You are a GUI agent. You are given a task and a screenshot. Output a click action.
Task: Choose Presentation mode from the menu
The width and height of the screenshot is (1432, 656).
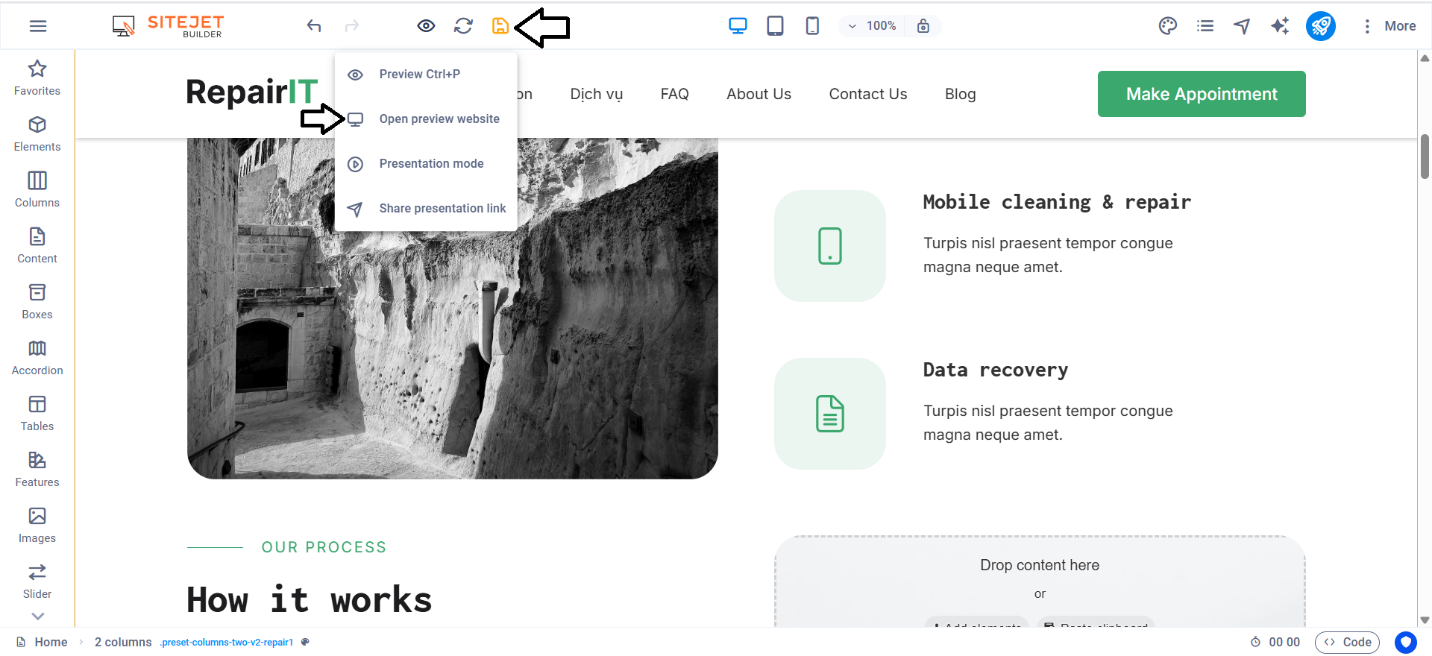click(431, 164)
